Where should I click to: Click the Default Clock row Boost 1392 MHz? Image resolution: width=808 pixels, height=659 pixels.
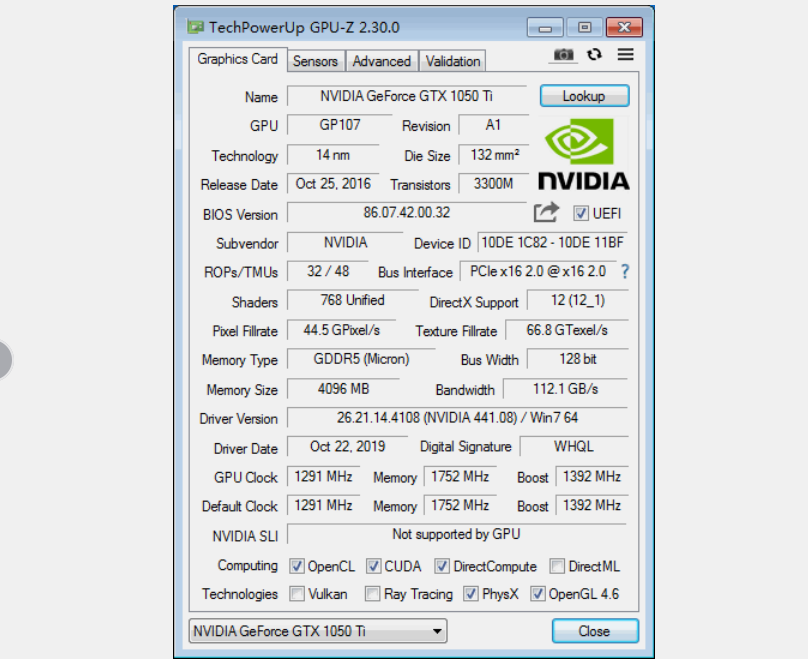pos(592,505)
